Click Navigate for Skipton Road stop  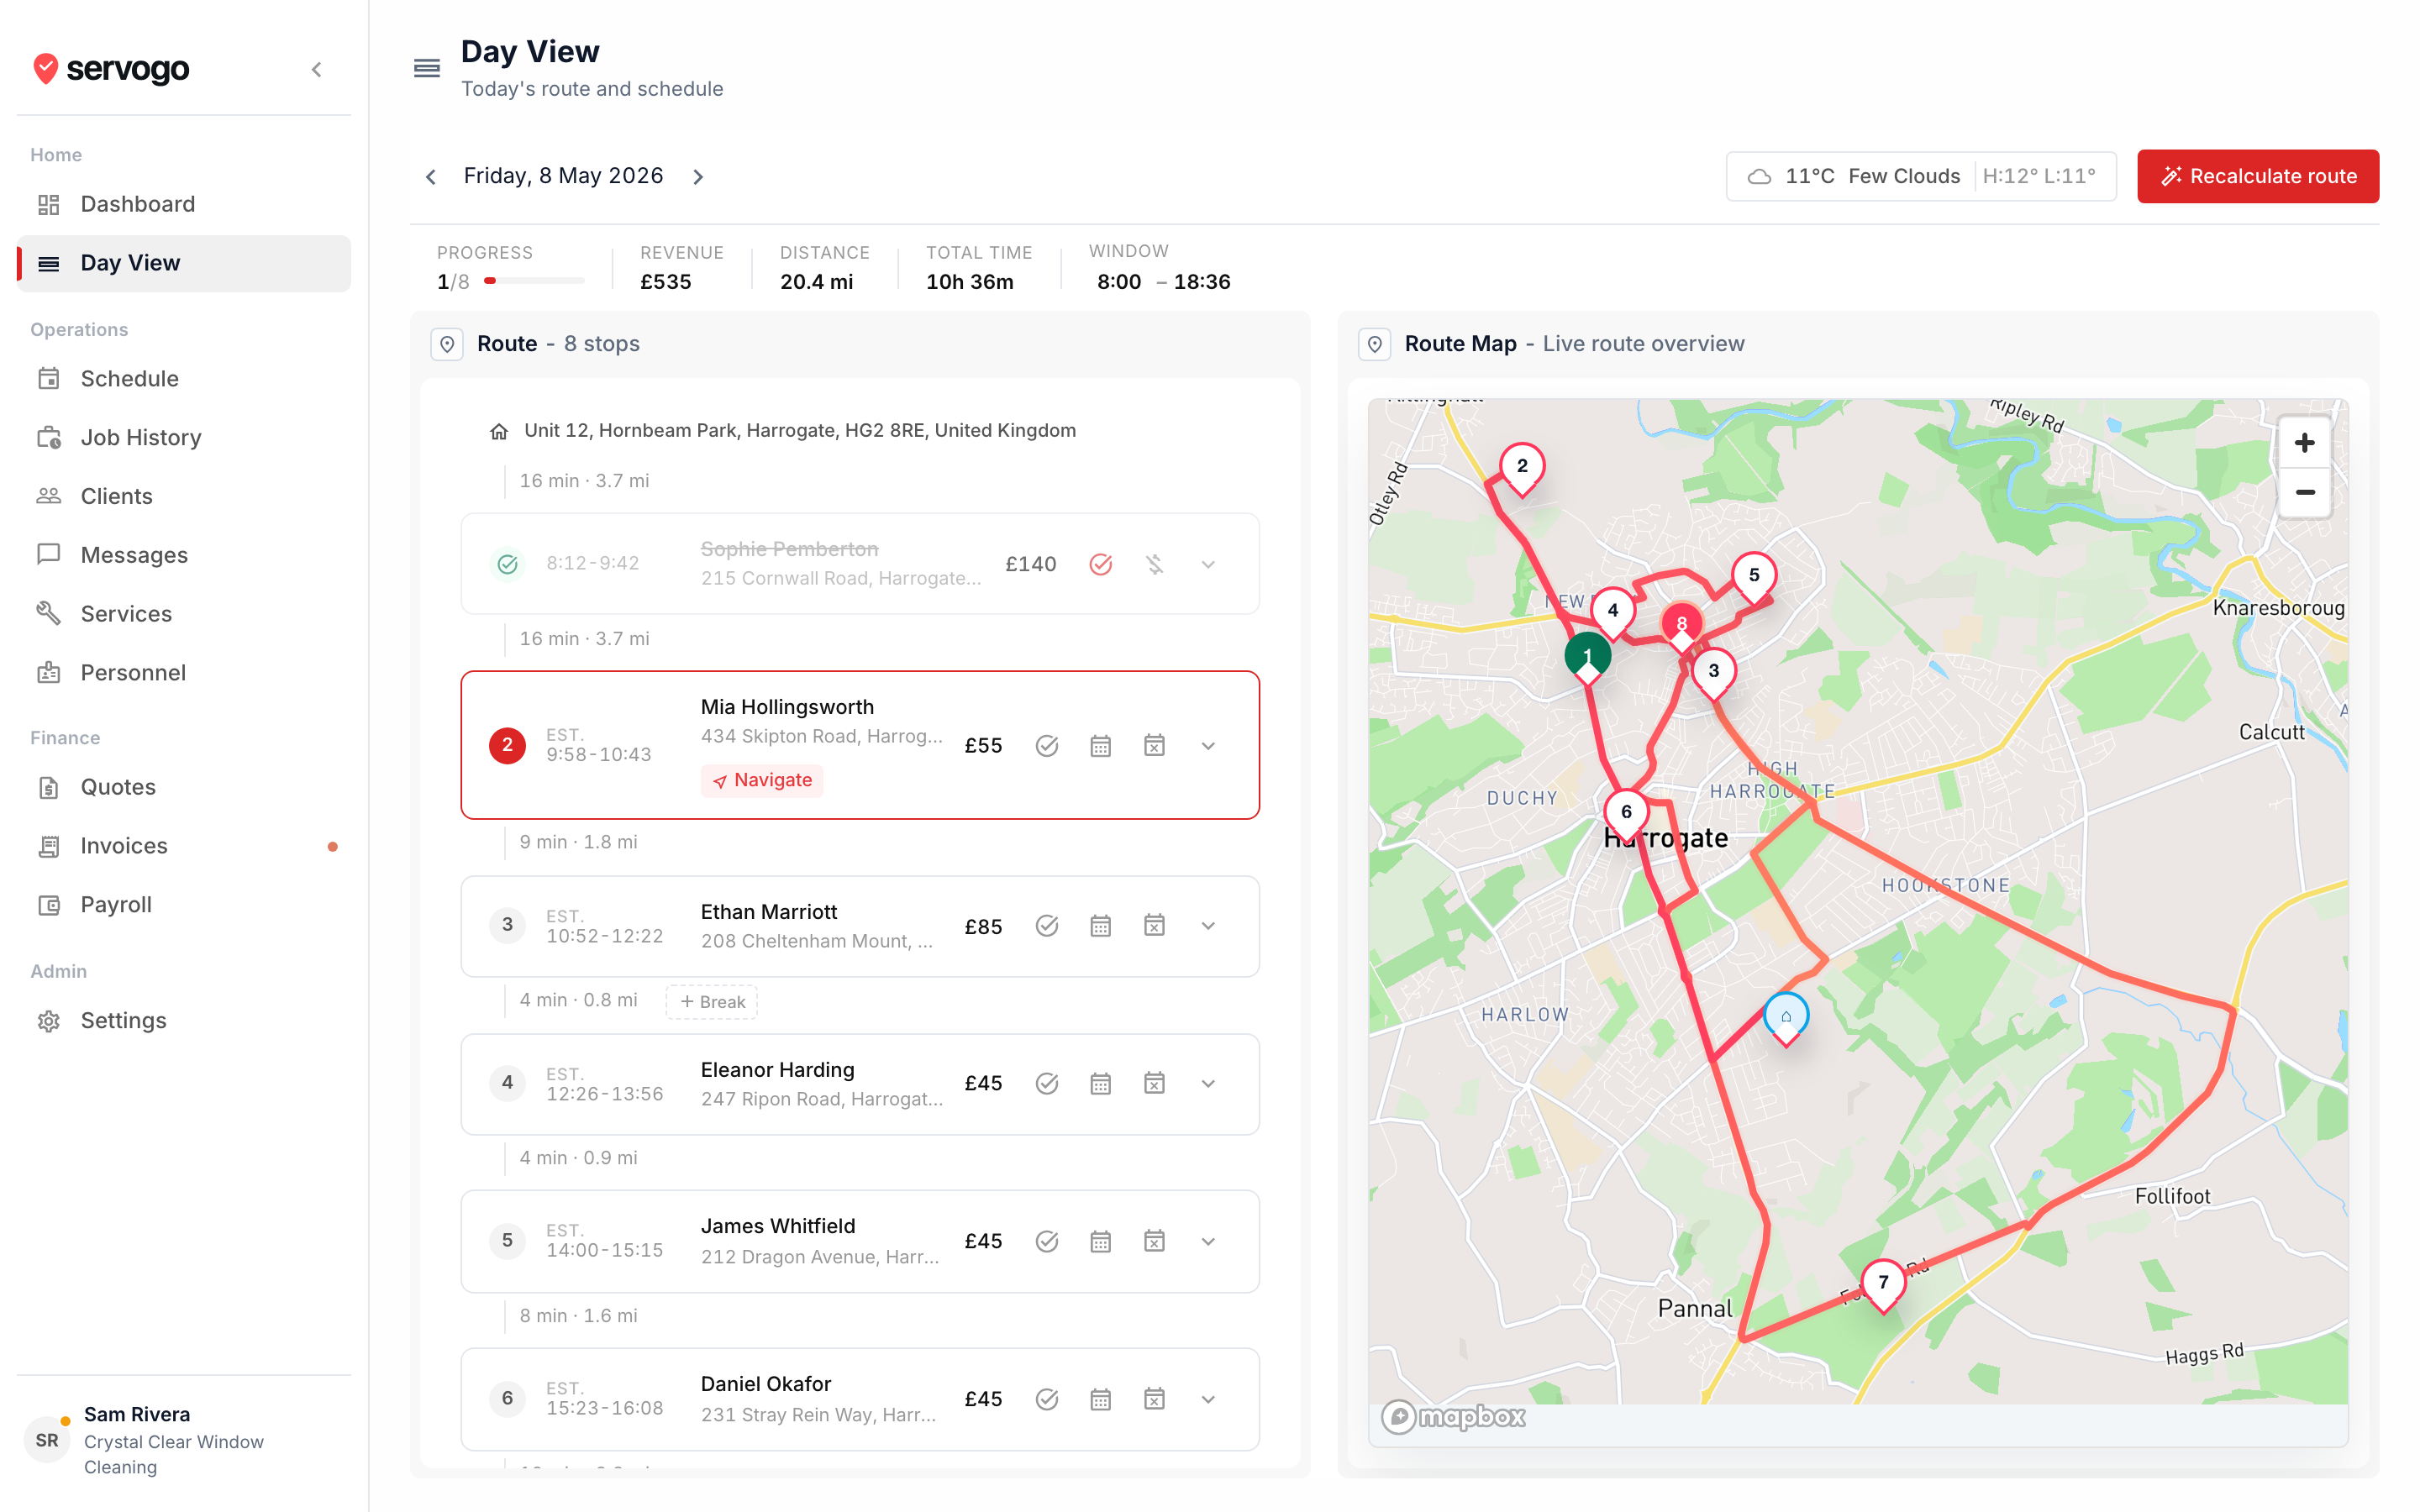762,780
